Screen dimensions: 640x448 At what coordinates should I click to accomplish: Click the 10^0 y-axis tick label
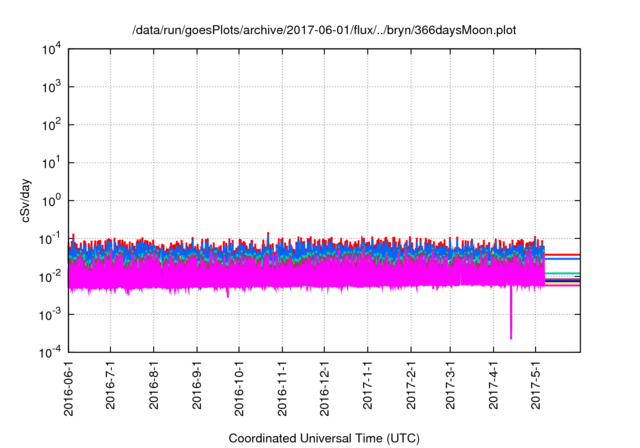(x=52, y=201)
